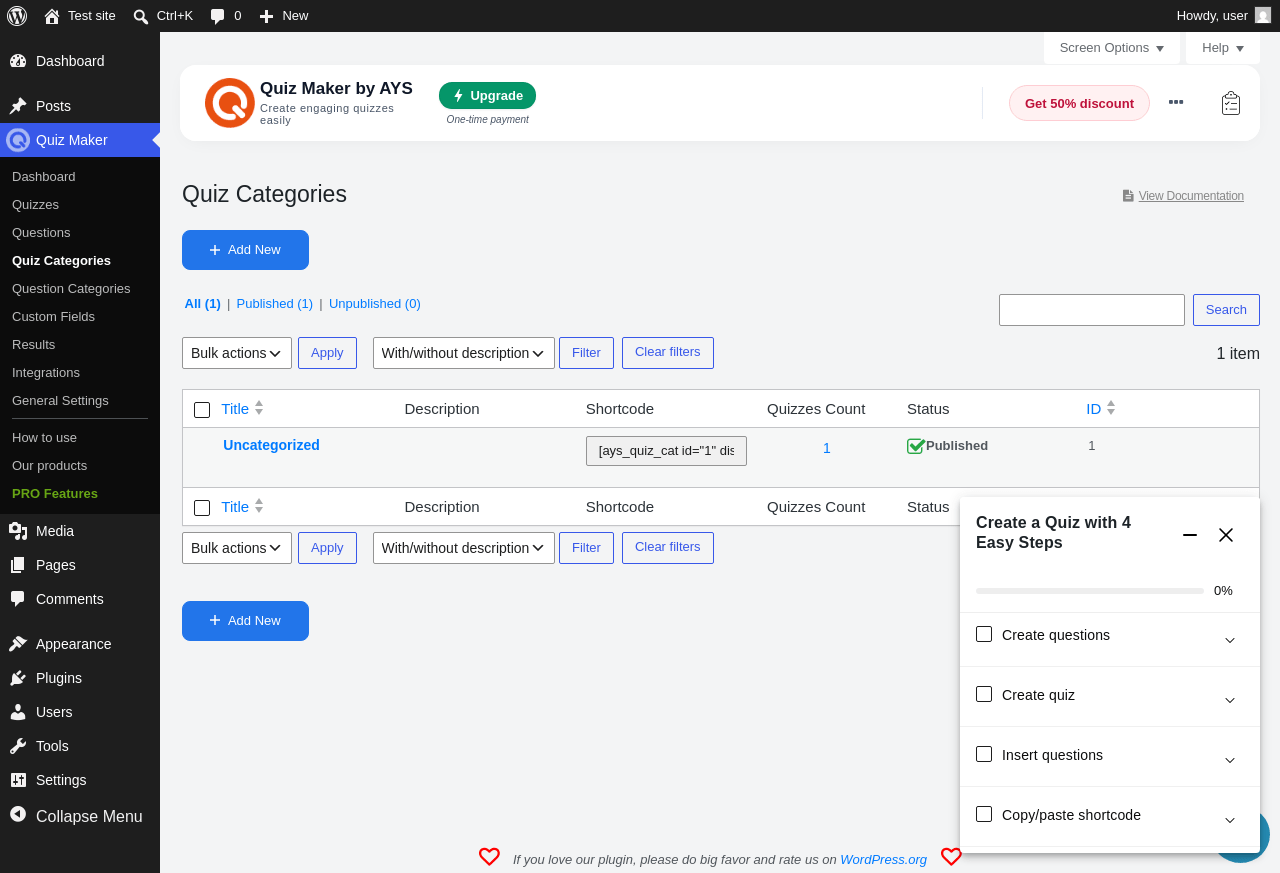The image size is (1280, 873).
Task: Tick the select-all checkbox in table footer
Action: (202, 508)
